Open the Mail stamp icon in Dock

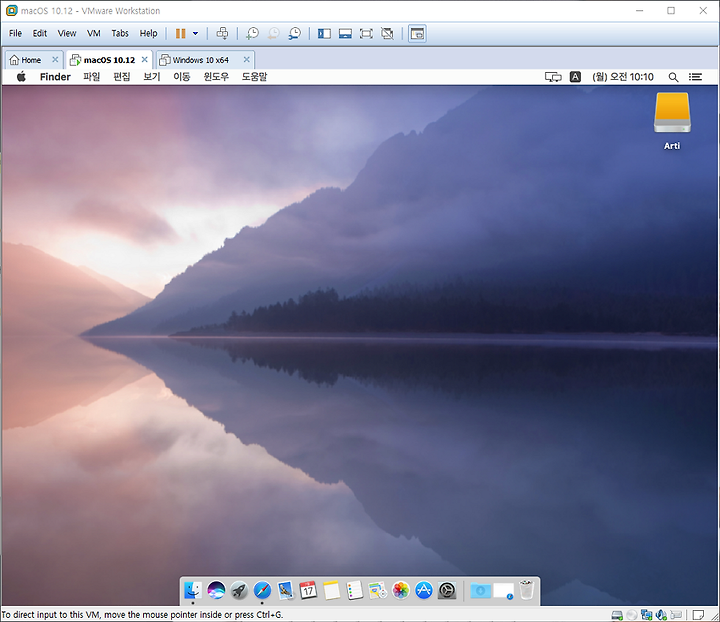285,590
